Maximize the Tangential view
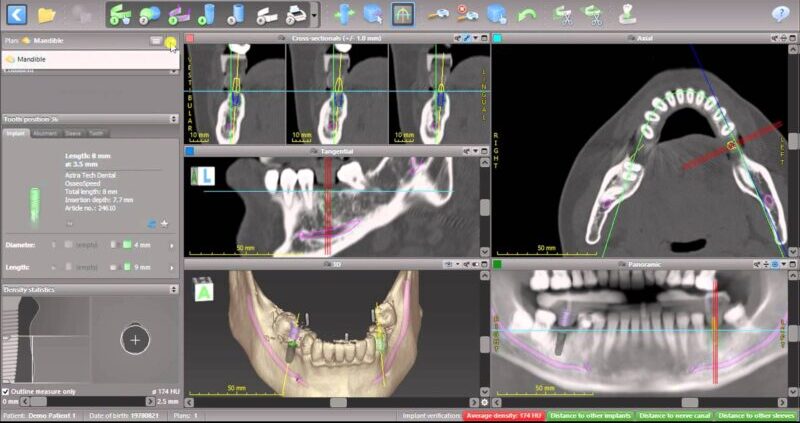This screenshot has width=800, height=423. click(x=484, y=151)
